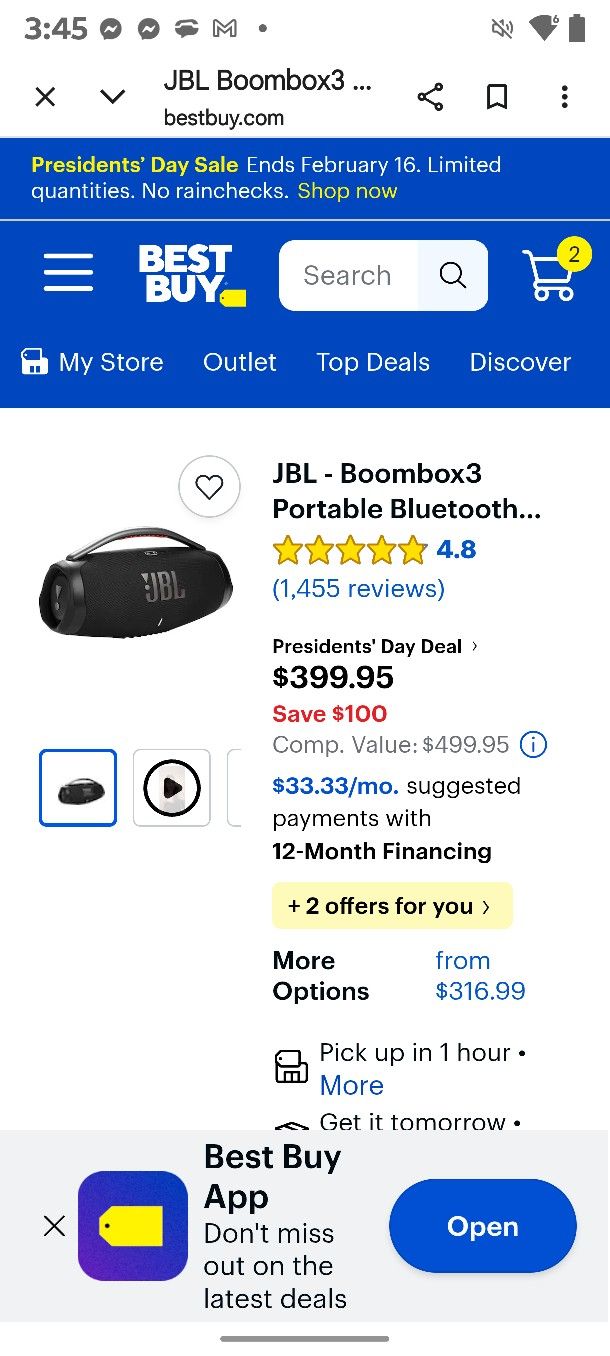Collapse tab using down chevron

pyautogui.click(x=113, y=97)
